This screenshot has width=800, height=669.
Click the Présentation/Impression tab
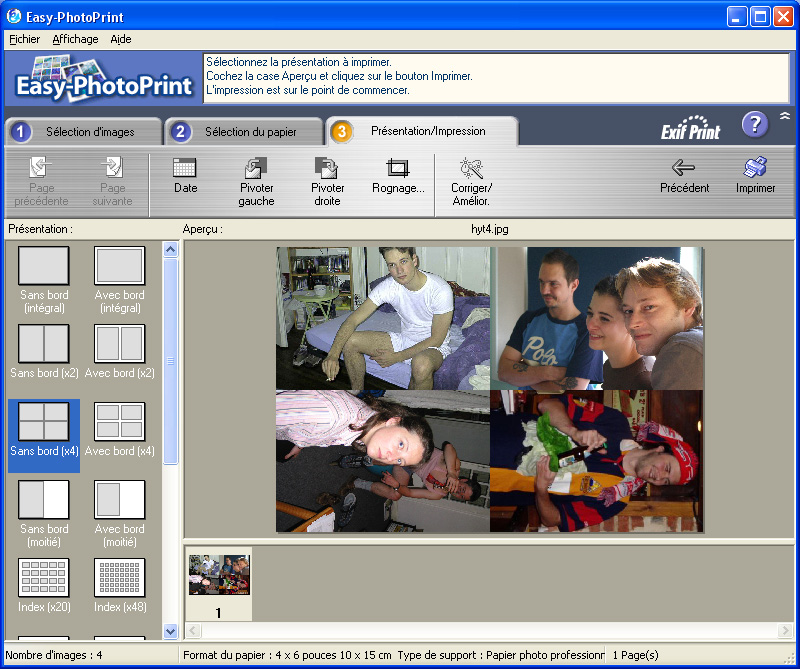tap(422, 131)
